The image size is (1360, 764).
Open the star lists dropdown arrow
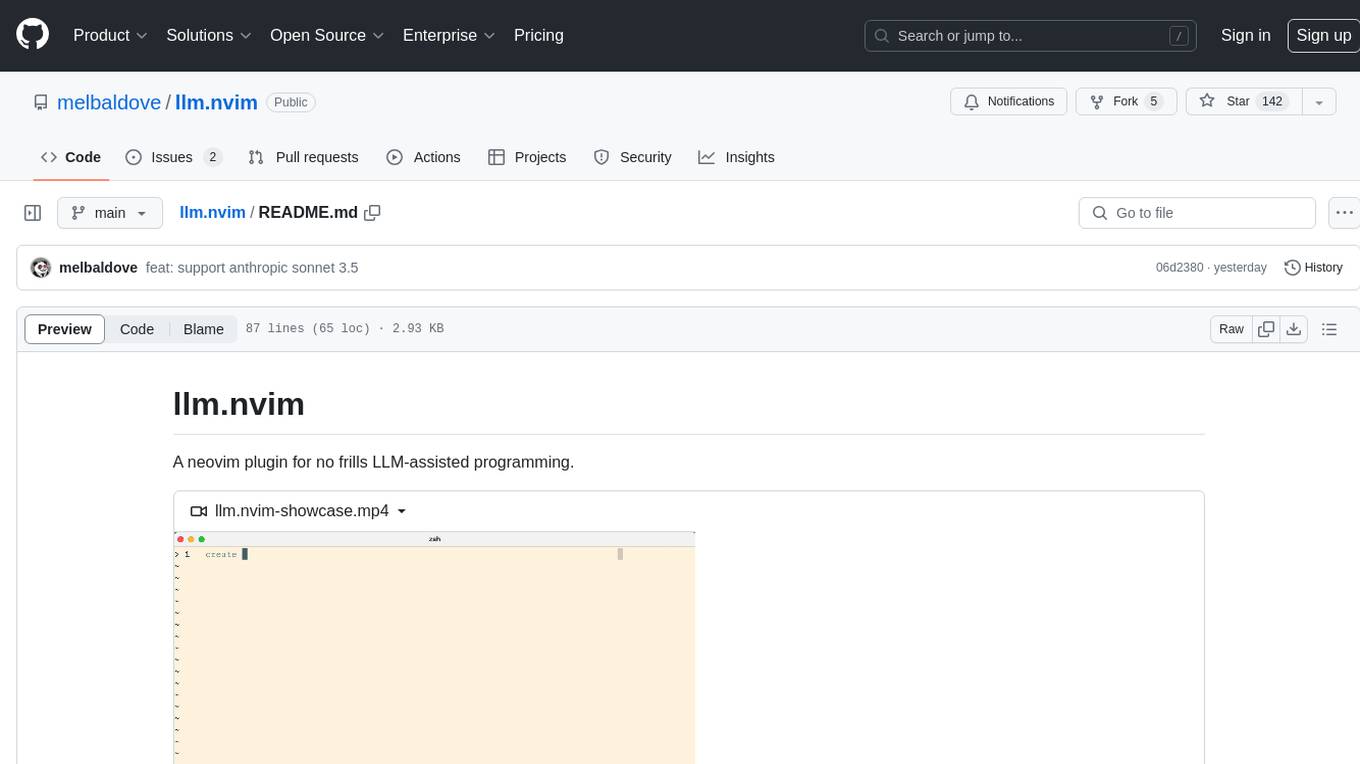pos(1319,102)
